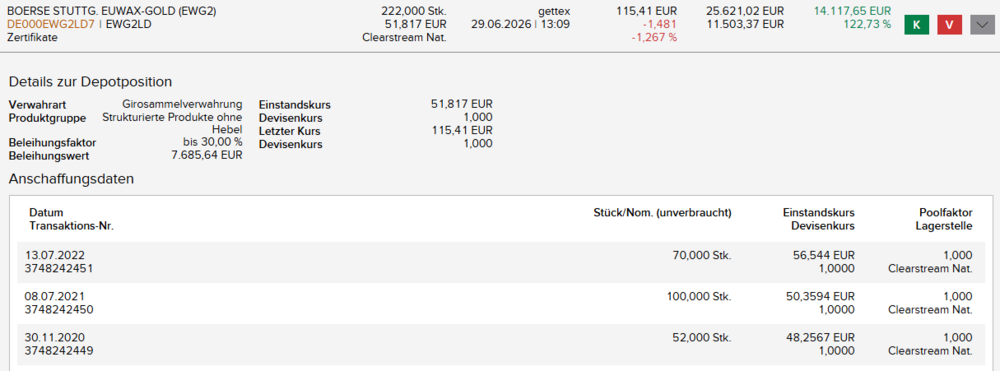Image resolution: width=1000 pixels, height=371 pixels.
Task: Click the Anschaffungsdaten section heading
Action: coord(71,178)
